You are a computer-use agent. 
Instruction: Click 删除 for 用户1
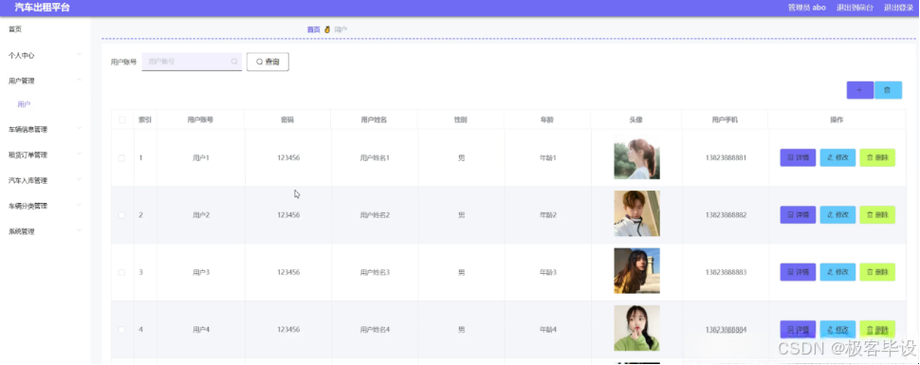click(877, 158)
